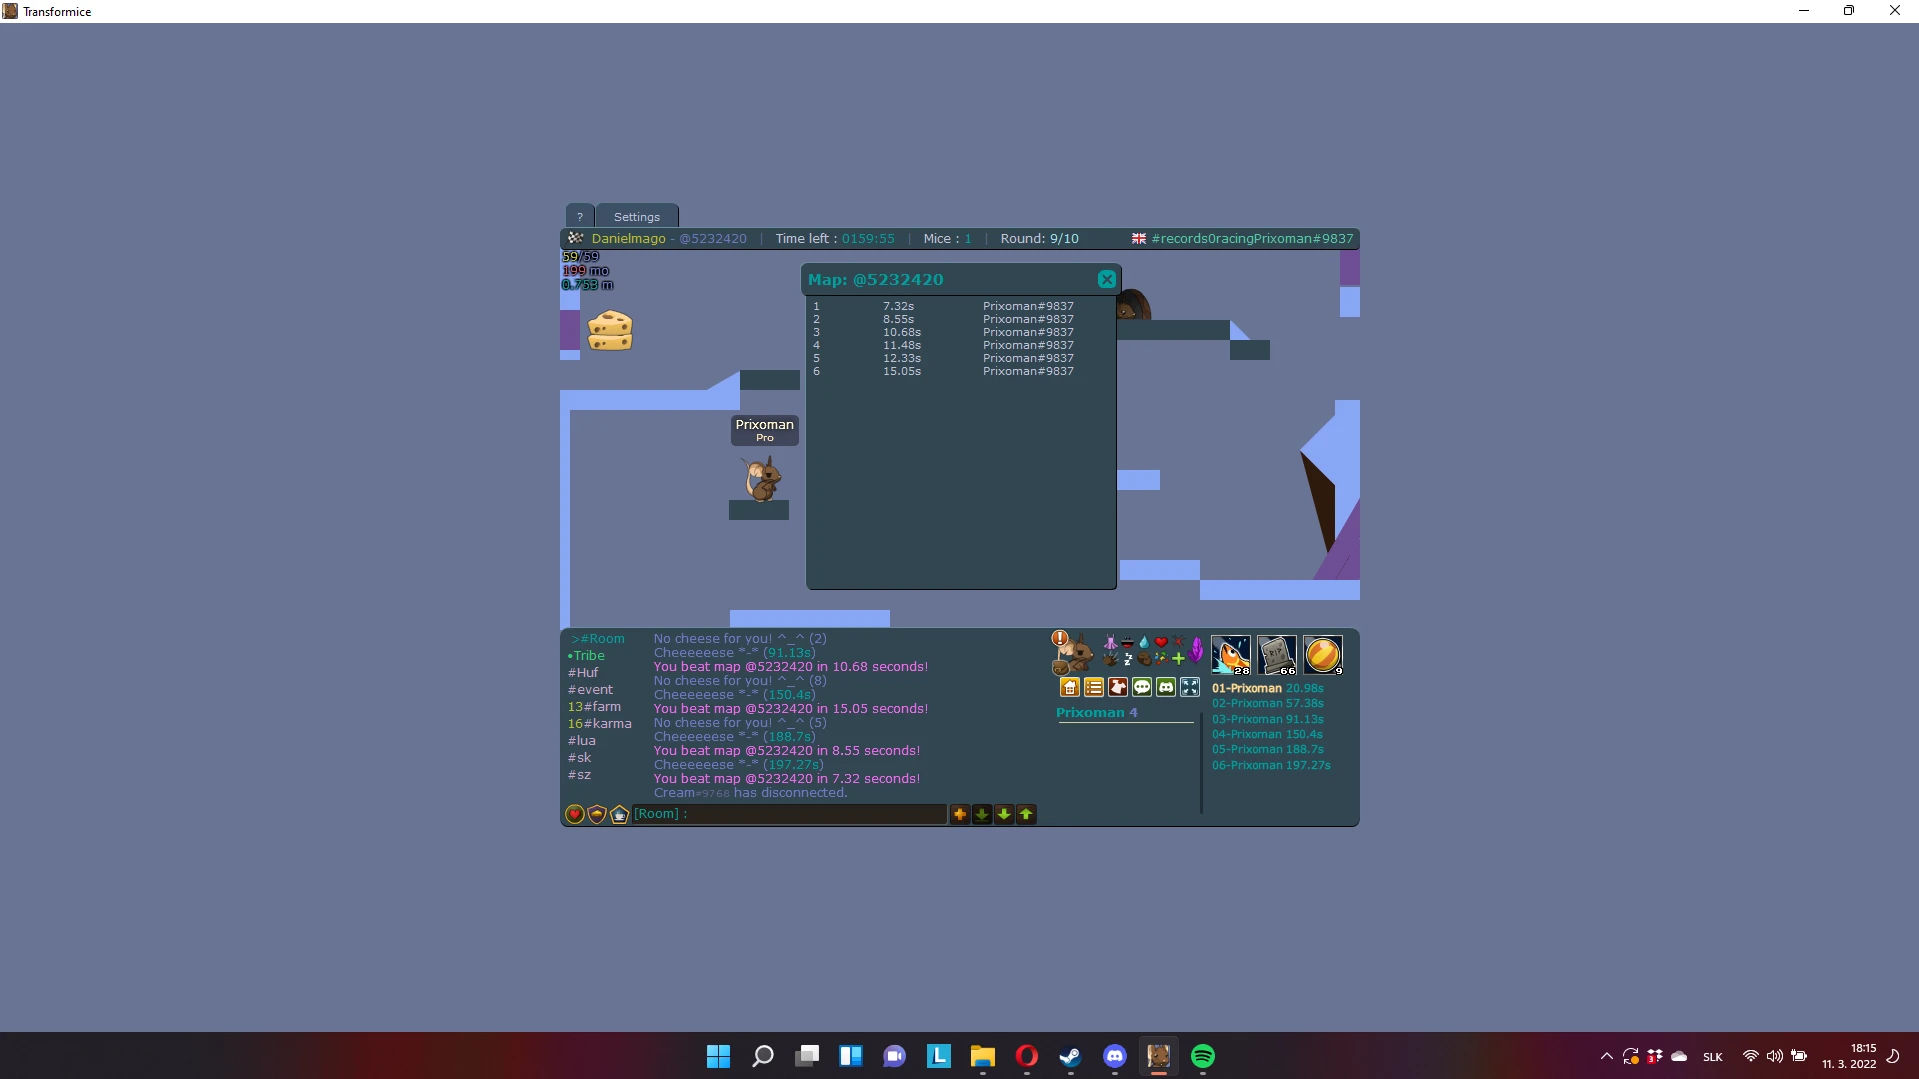Click the RIP tombstone thumbnail numbered 66
Screen dimensions: 1919x1079
point(1277,655)
